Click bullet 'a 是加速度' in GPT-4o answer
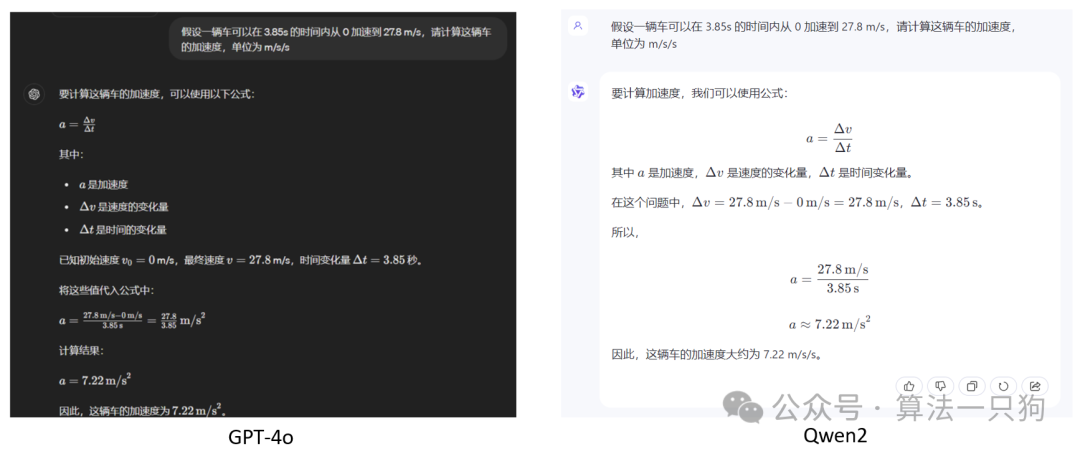This screenshot has width=1080, height=451. coord(104,185)
